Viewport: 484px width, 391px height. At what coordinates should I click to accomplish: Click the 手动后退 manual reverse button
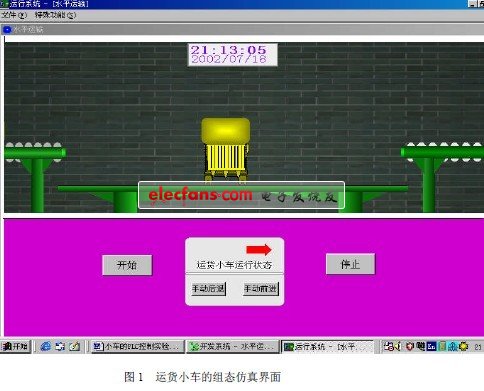pos(209,288)
